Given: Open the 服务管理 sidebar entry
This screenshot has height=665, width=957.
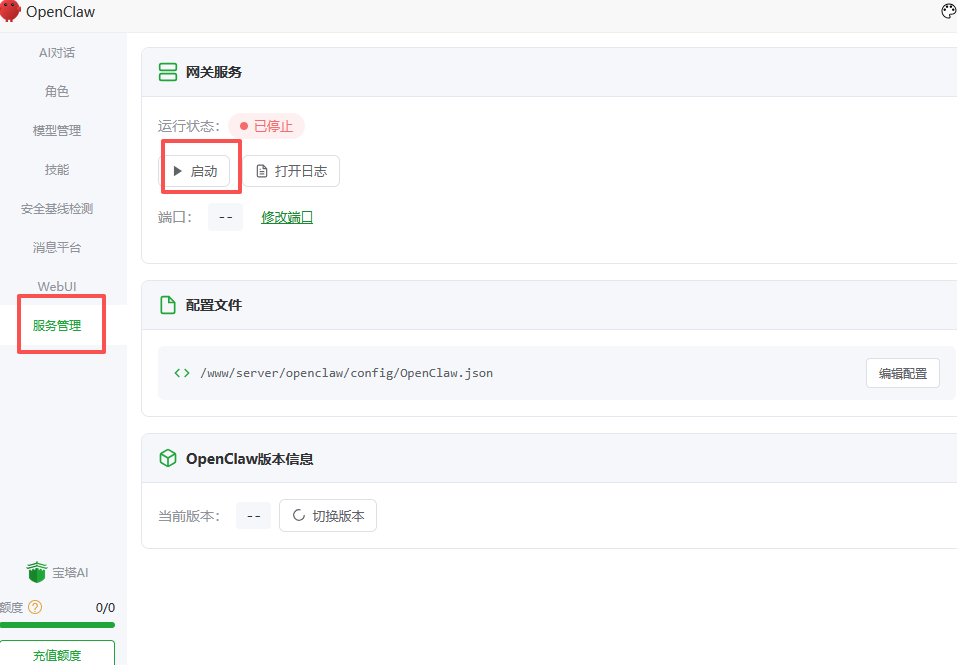Looking at the screenshot, I should point(57,324).
